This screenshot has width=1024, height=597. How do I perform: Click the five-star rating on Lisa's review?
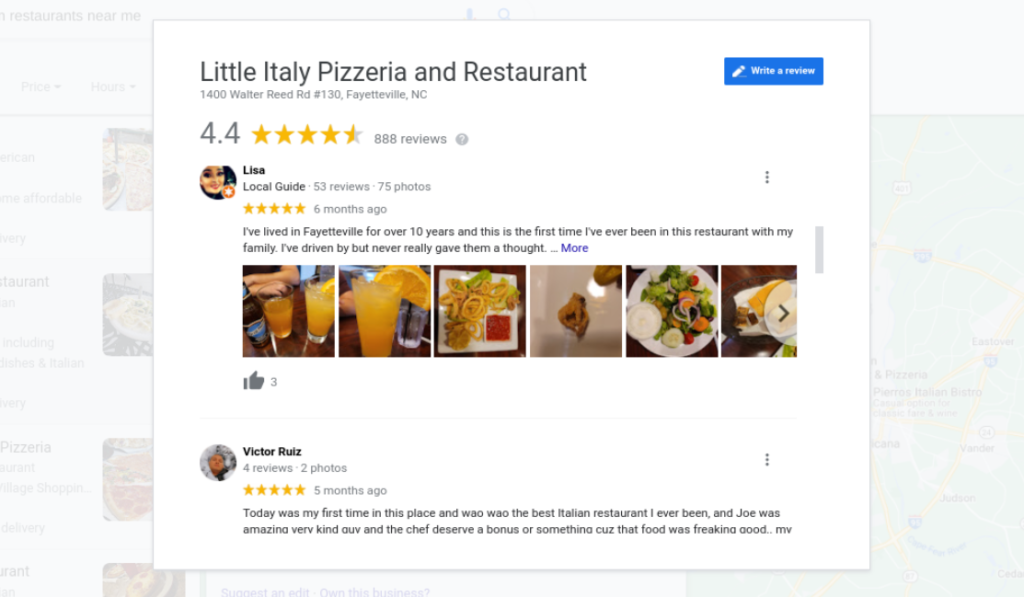(274, 209)
